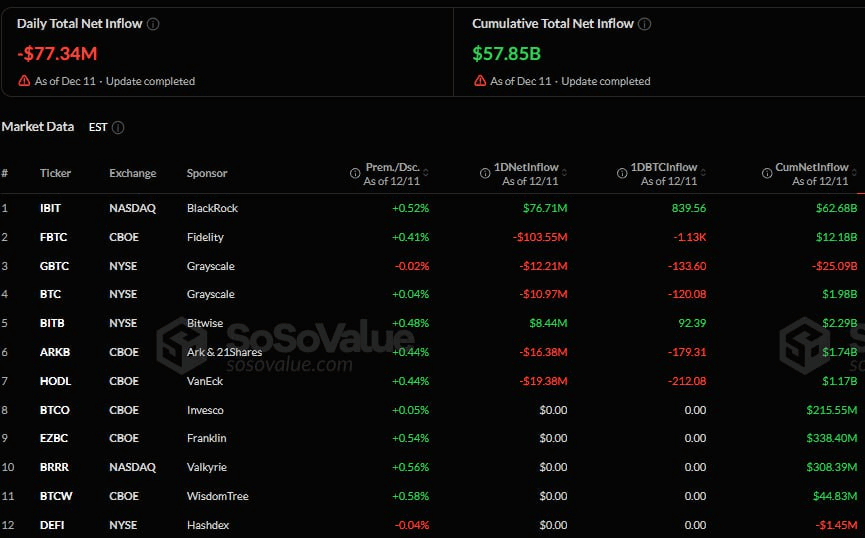Open the HODL VanEck ticker

pos(54,382)
